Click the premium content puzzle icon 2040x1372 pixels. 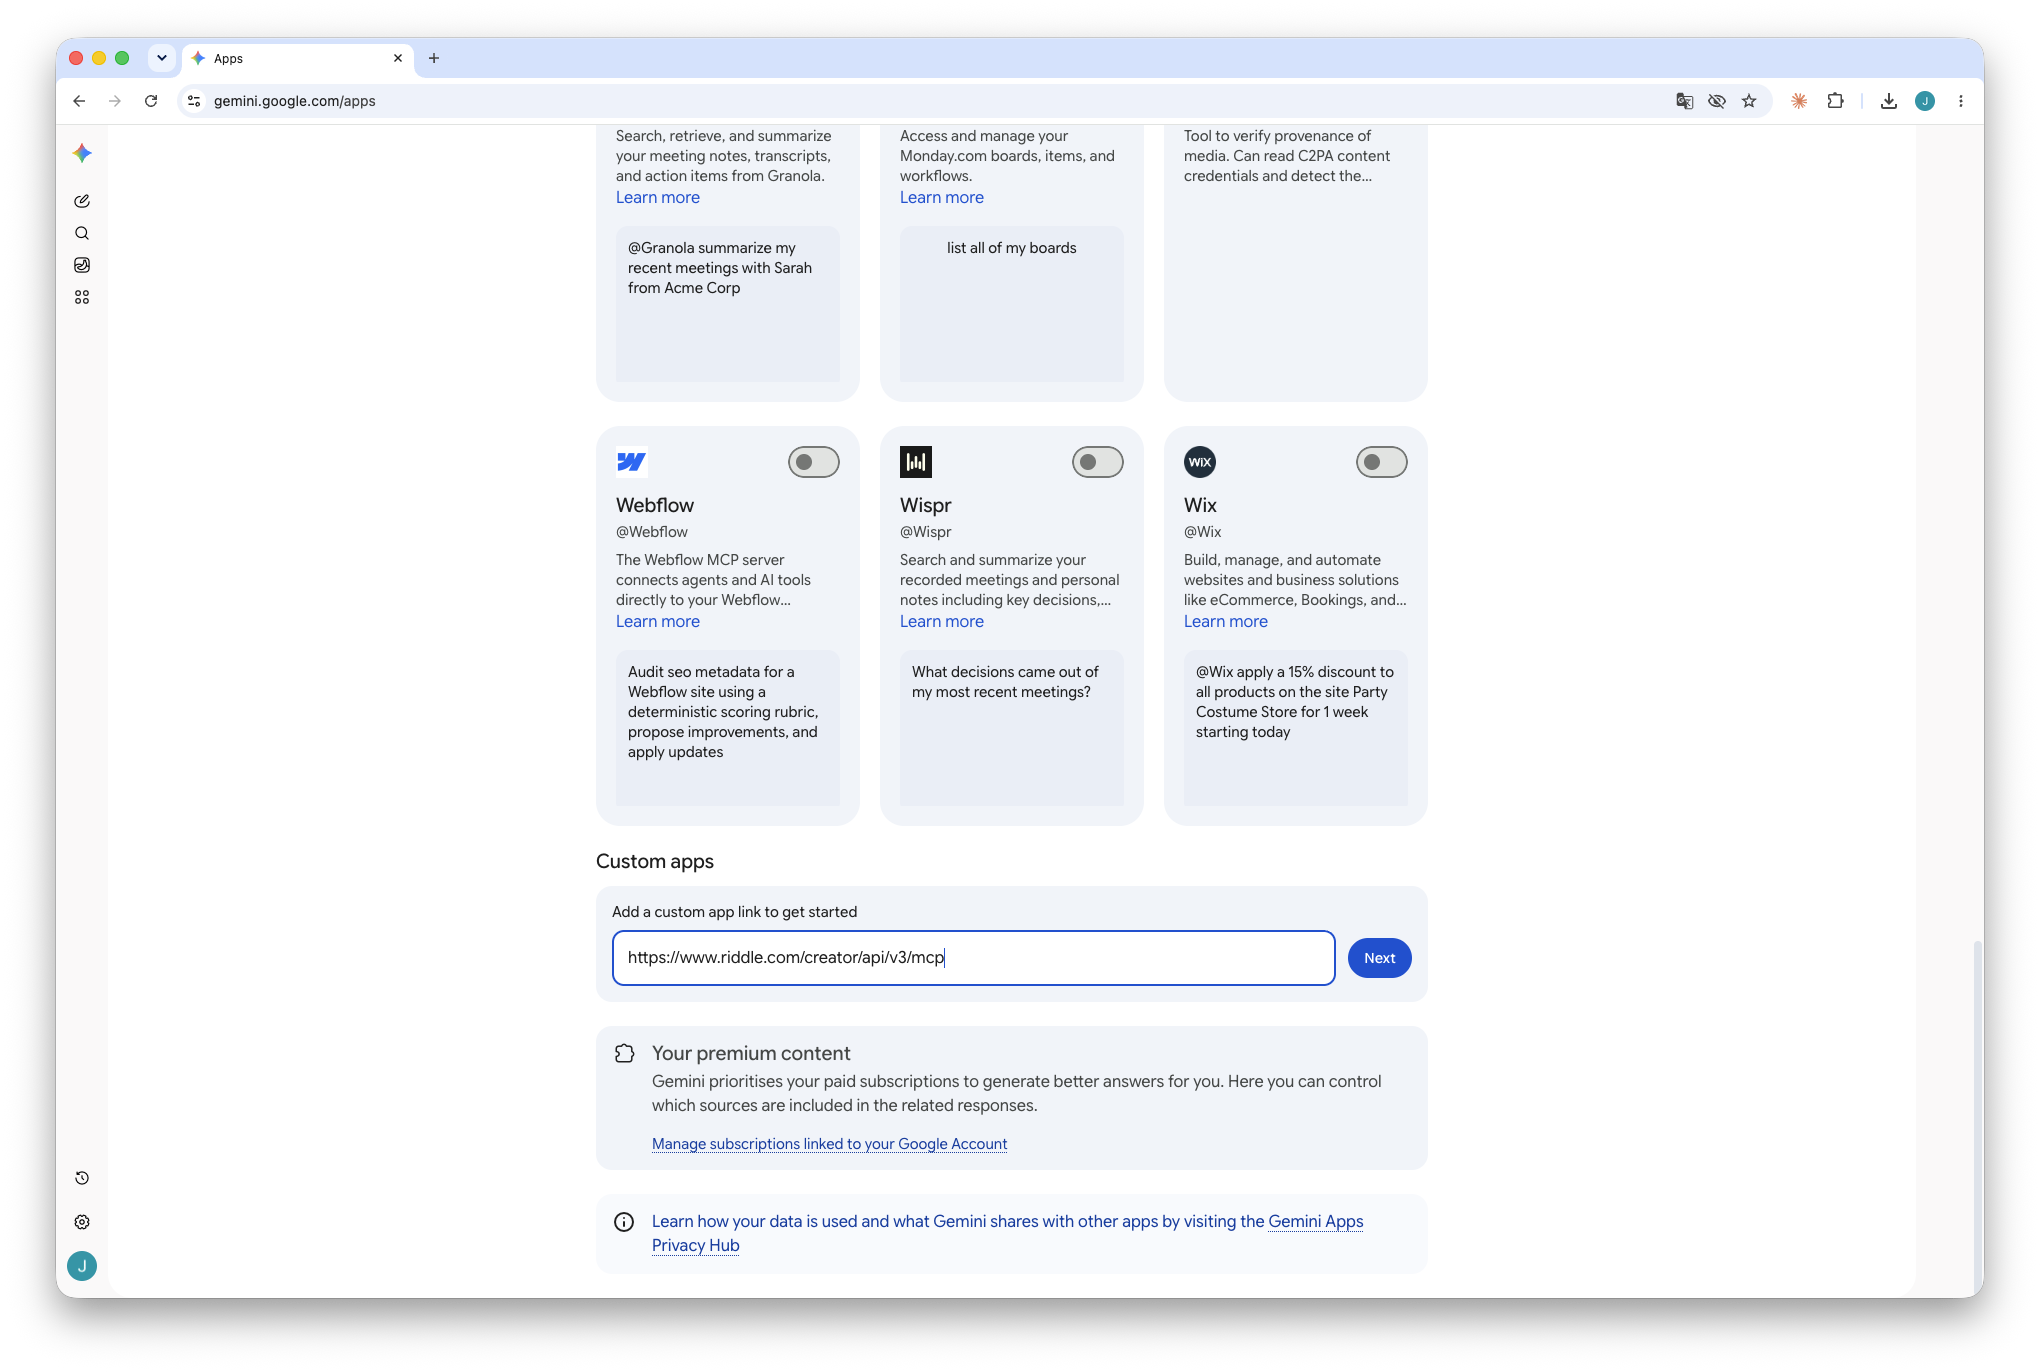click(x=624, y=1054)
